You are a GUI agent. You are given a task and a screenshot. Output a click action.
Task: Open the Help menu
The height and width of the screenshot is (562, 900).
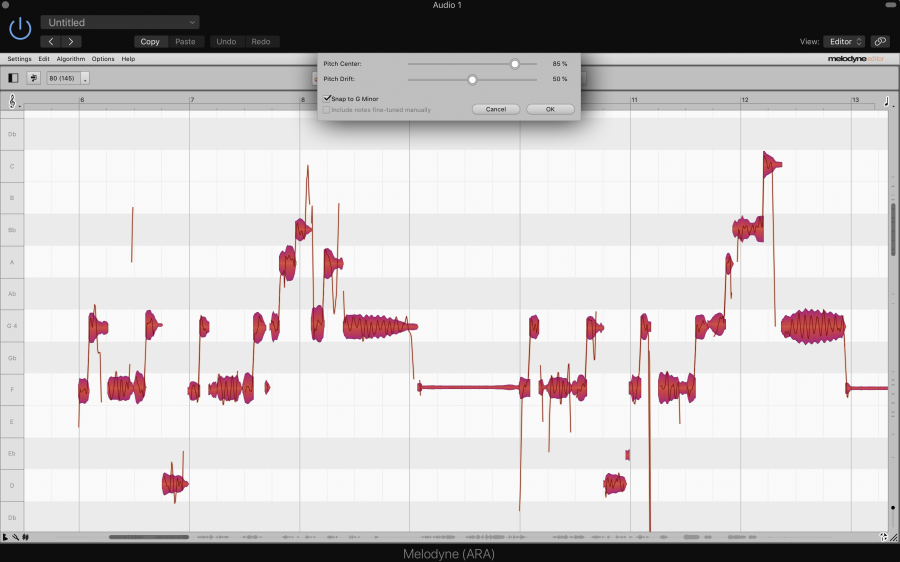point(128,59)
